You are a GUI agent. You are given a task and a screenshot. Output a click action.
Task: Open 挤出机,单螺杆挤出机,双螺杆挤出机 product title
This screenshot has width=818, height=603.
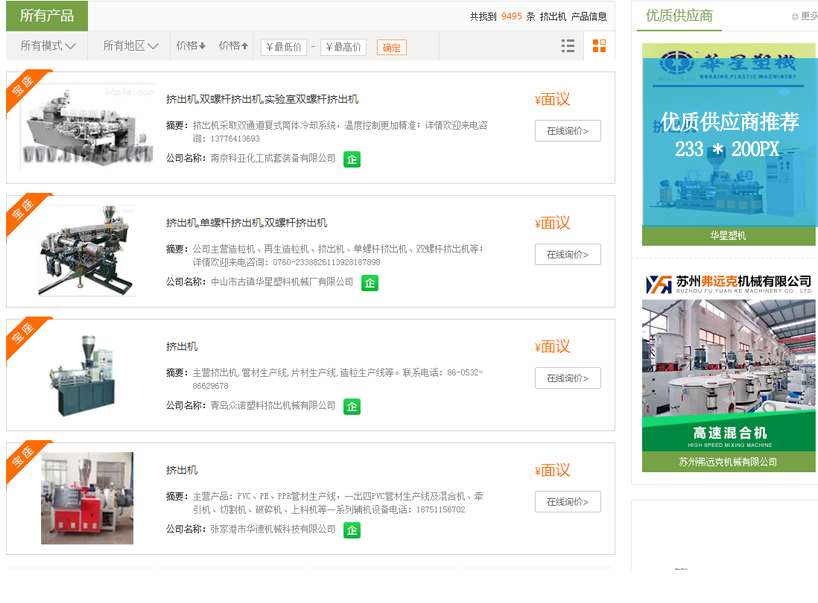tap(246, 223)
